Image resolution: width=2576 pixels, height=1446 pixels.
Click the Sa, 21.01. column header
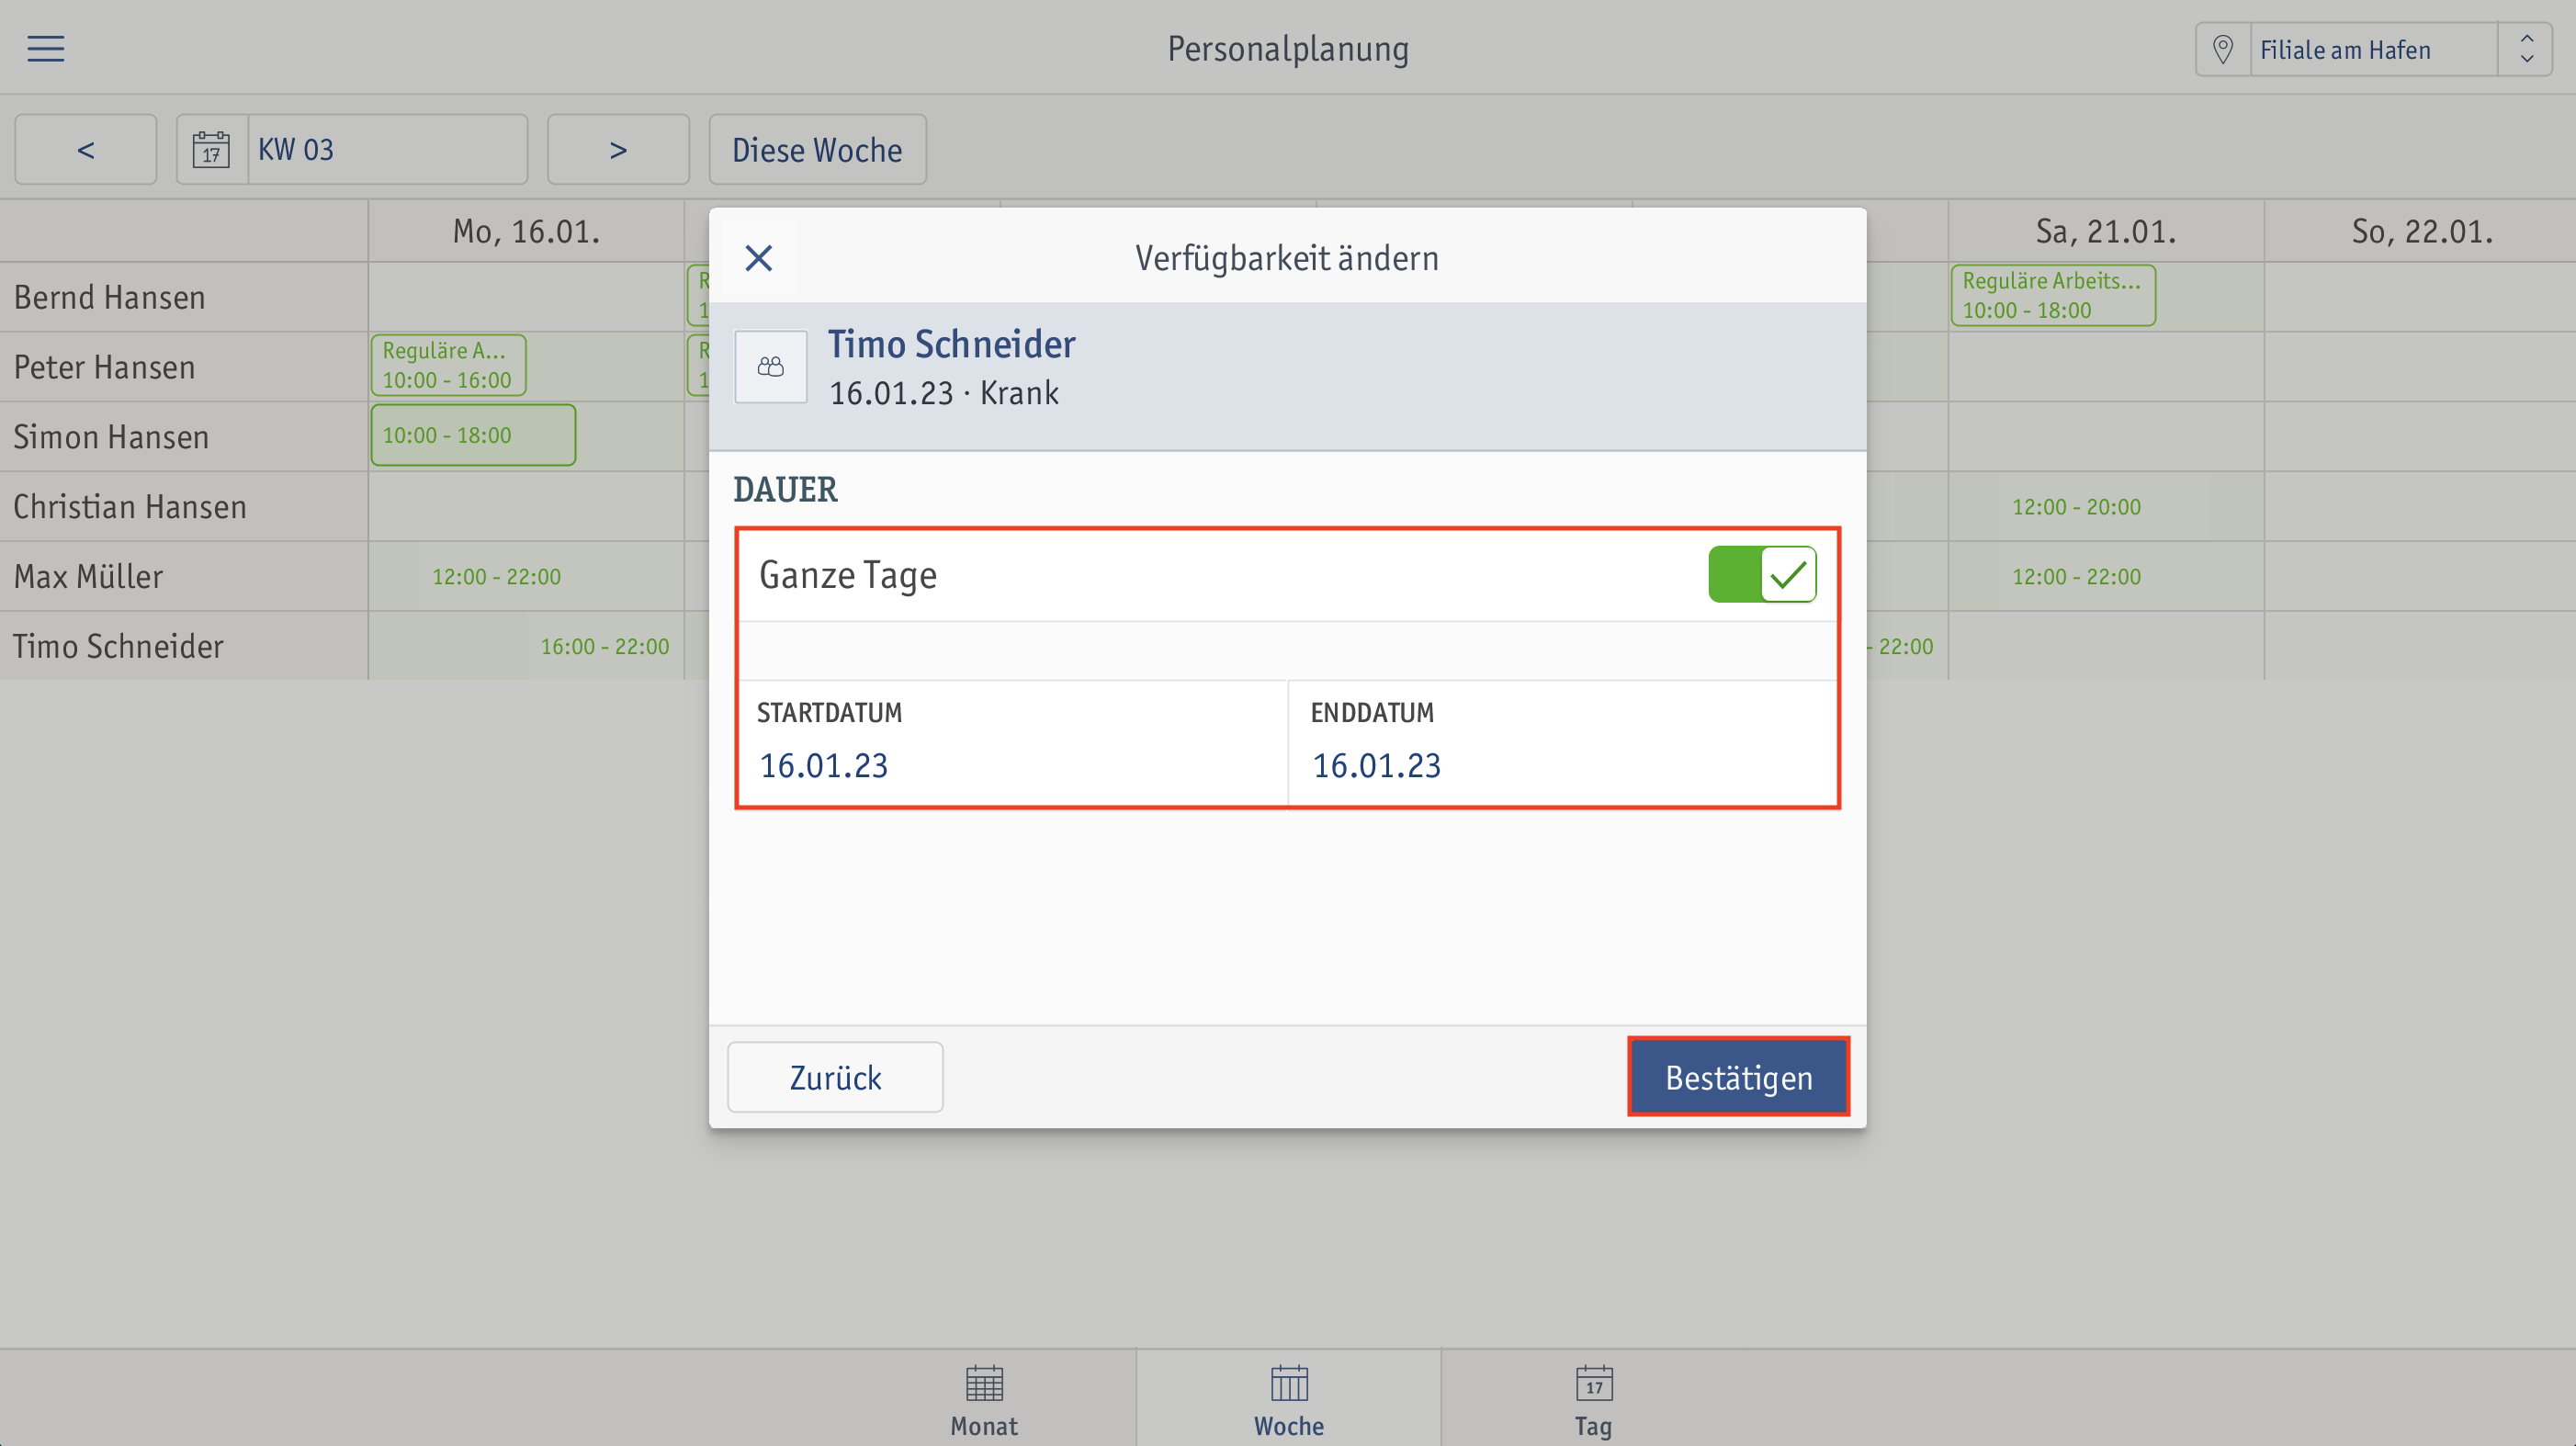click(x=2106, y=231)
